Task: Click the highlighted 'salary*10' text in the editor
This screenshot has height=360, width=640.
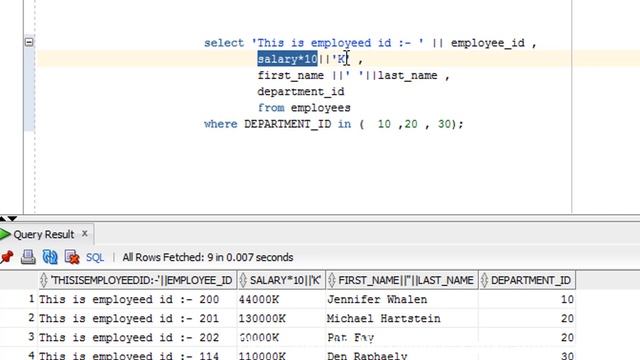Action: (x=287, y=59)
